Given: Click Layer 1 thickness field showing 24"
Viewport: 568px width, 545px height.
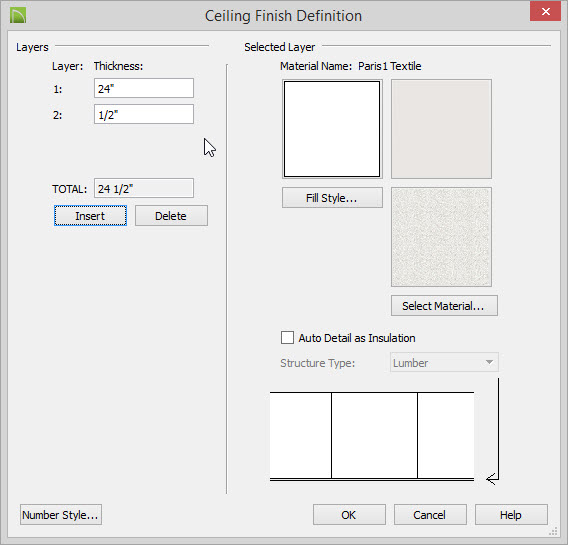Looking at the screenshot, I should pyautogui.click(x=144, y=88).
